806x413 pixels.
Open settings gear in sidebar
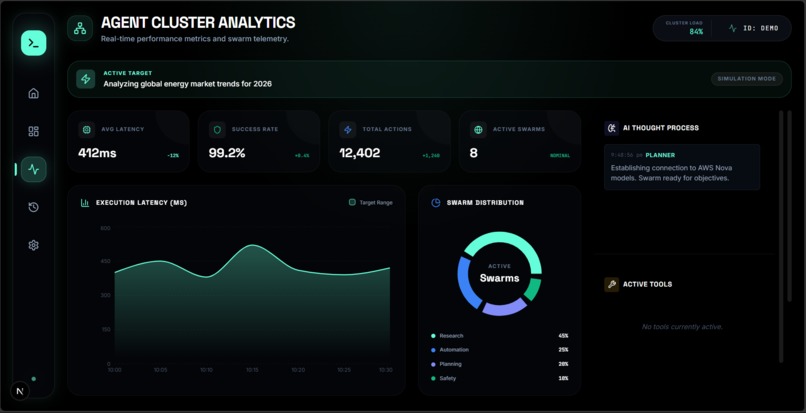point(33,245)
